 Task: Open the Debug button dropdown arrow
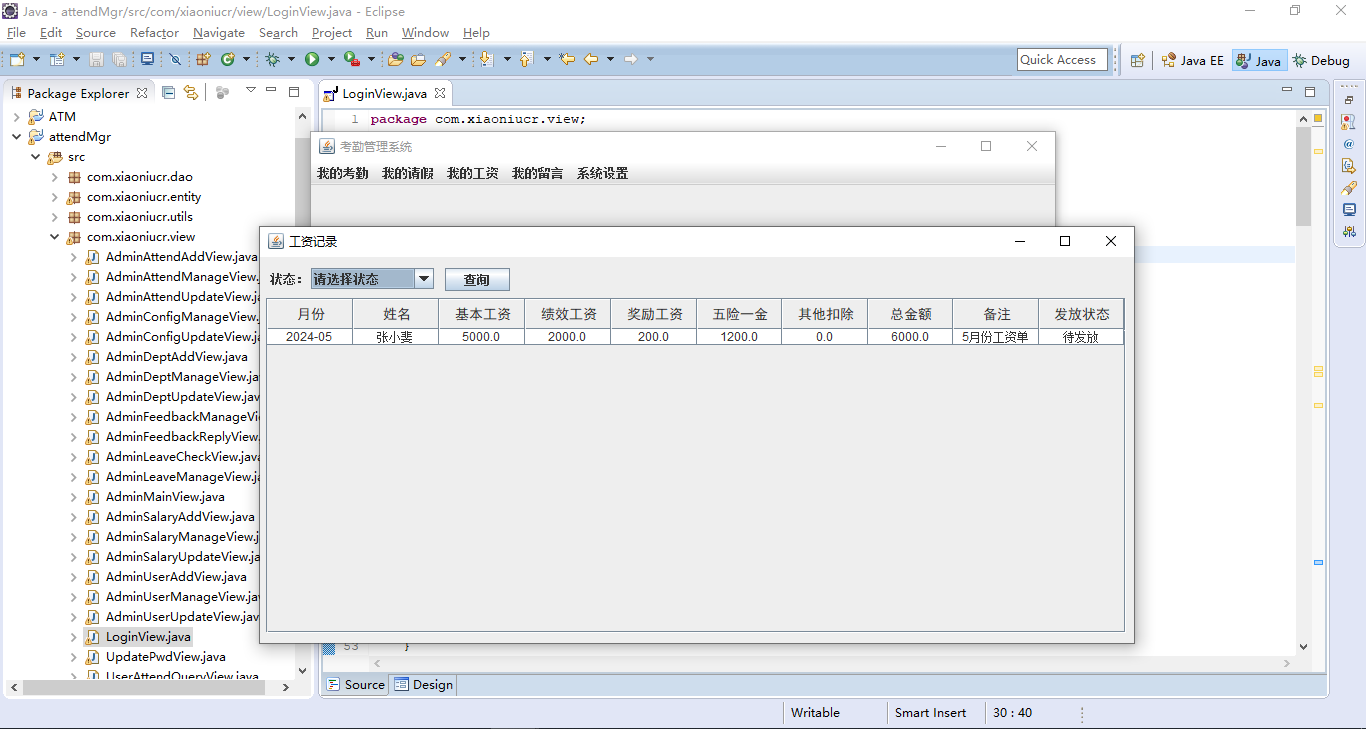(x=291, y=60)
